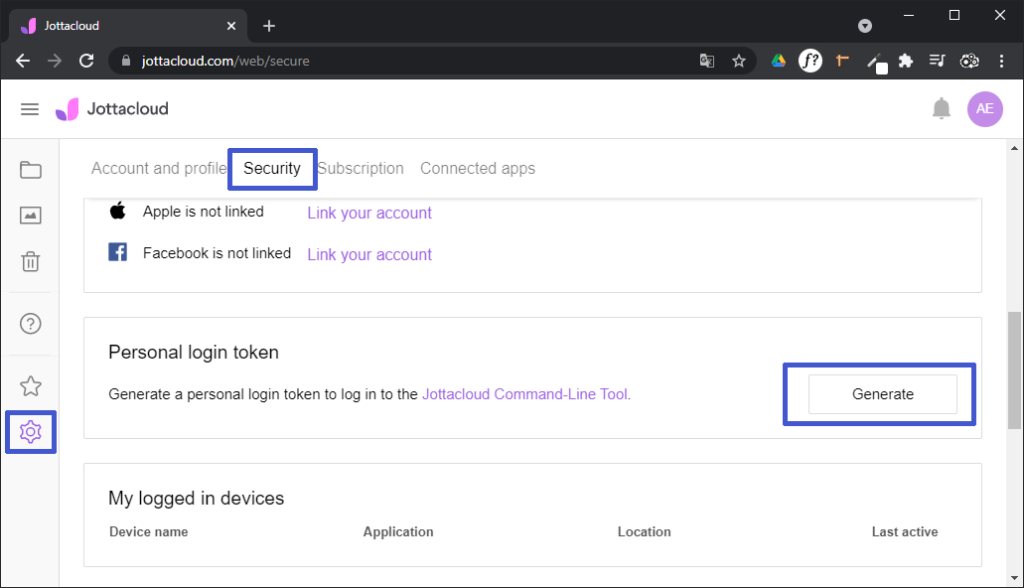Click the orange extension icon in toolbar
The image size is (1024, 588).
coord(842,61)
